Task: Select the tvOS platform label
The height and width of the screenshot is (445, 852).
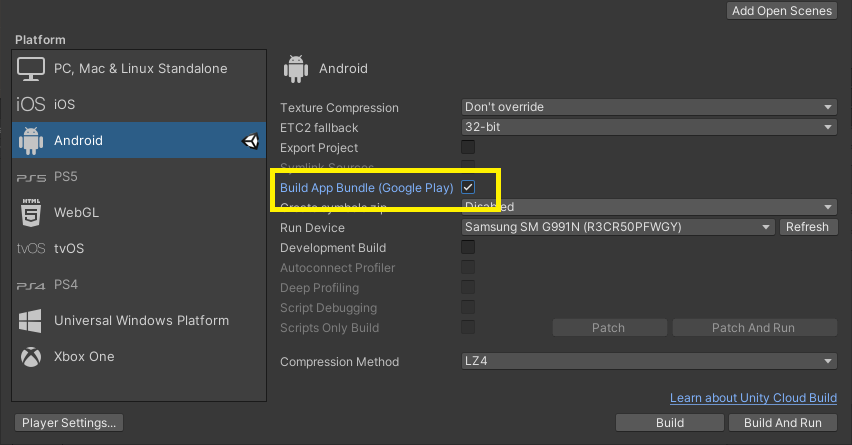Action: coord(69,248)
